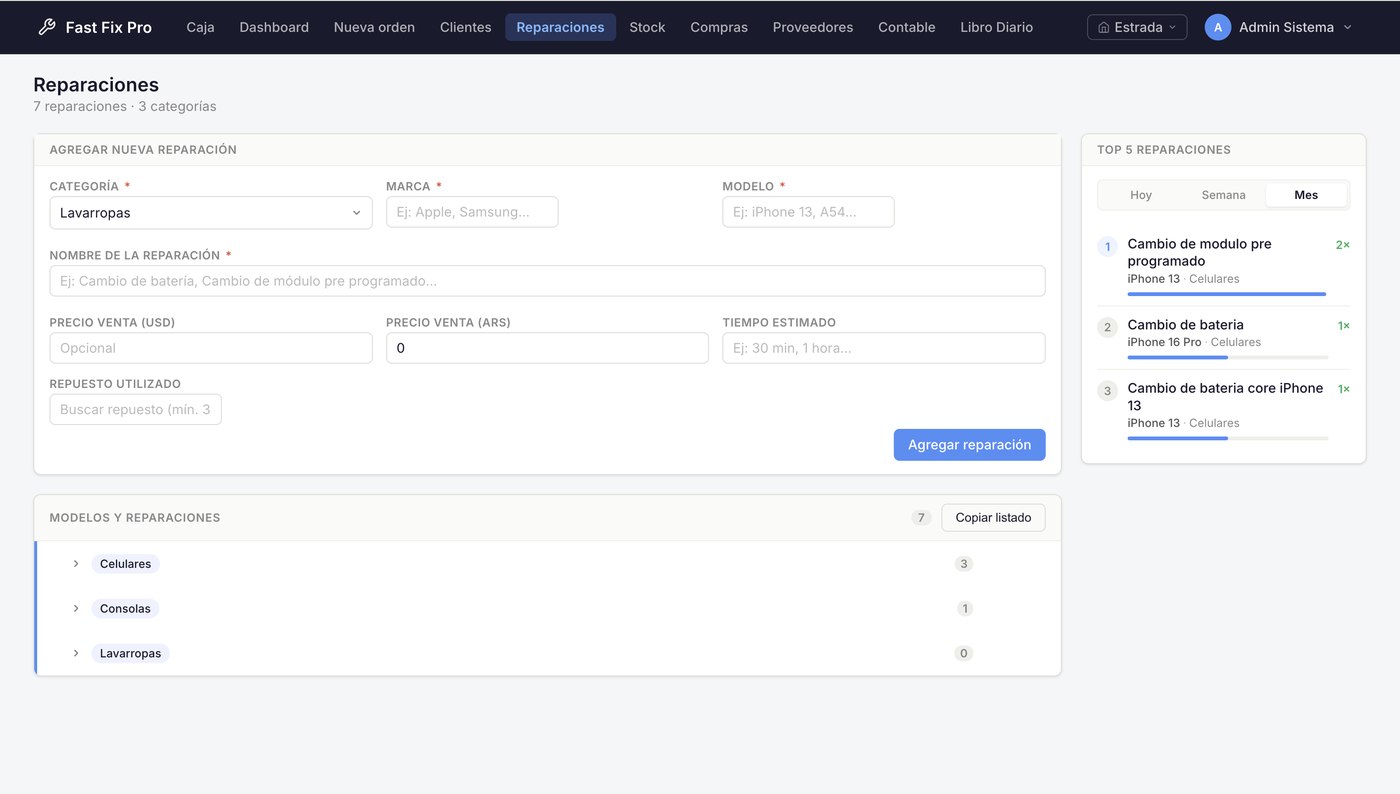Click the Copiar listado button
Screen dimensions: 1400x794
pos(993,517)
